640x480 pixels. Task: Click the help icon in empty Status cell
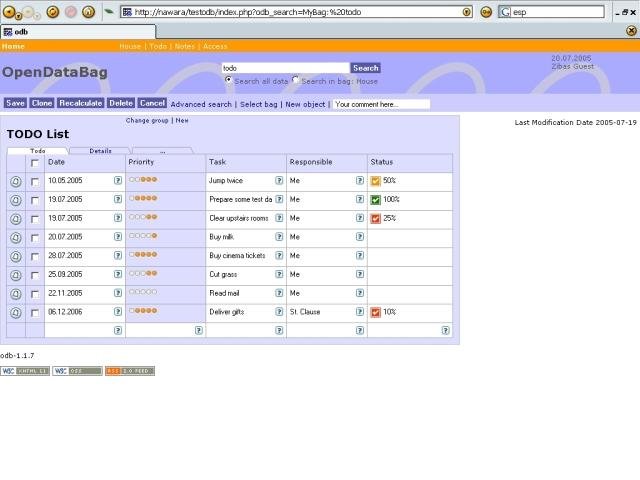[x=446, y=331]
